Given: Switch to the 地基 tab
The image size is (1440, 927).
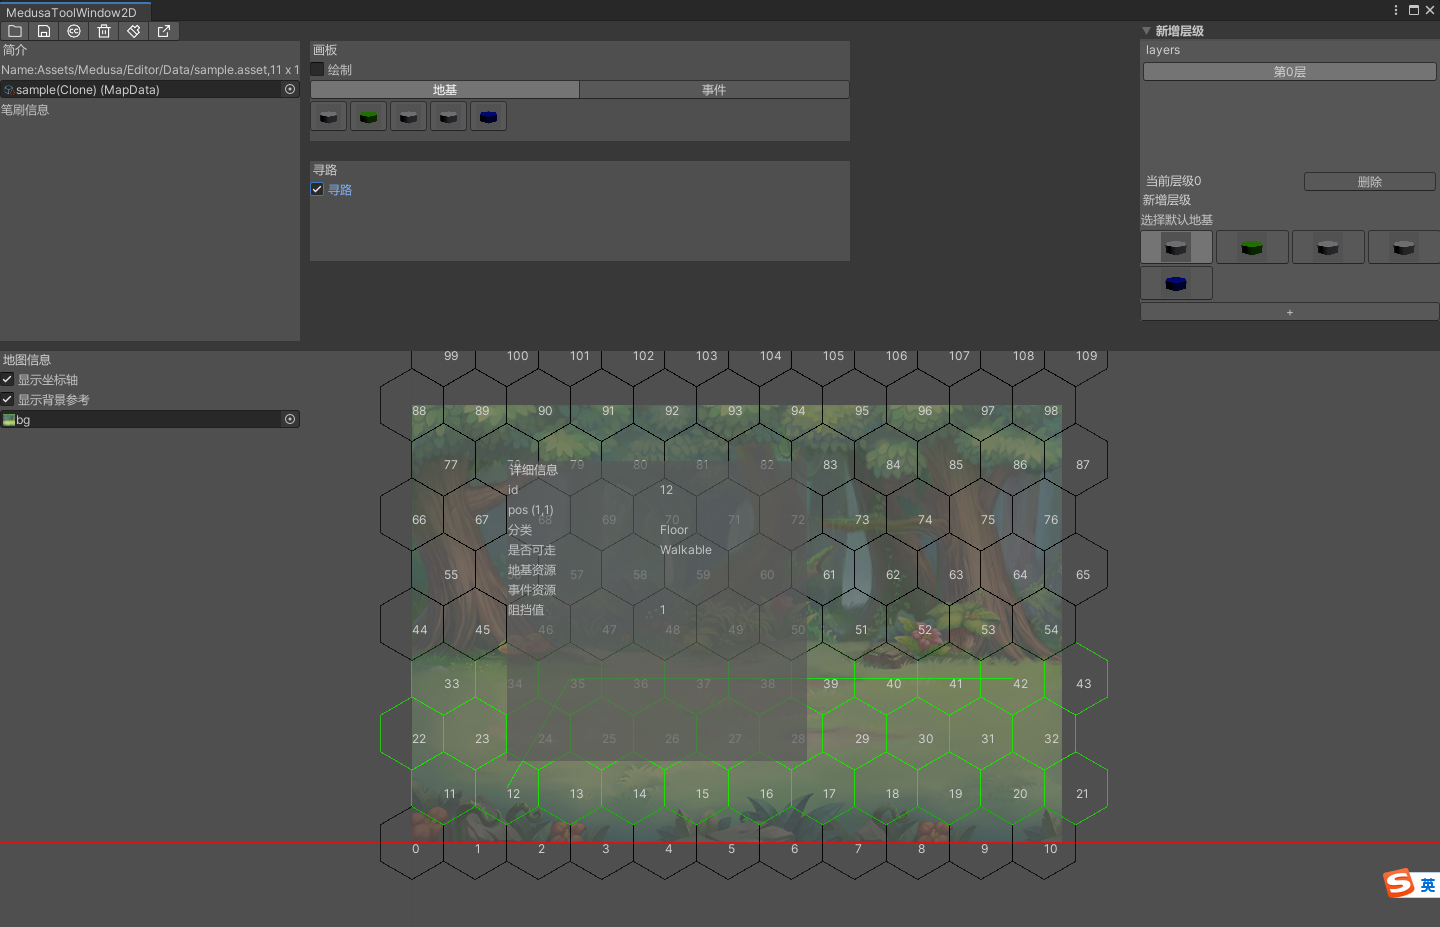Looking at the screenshot, I should pos(445,90).
